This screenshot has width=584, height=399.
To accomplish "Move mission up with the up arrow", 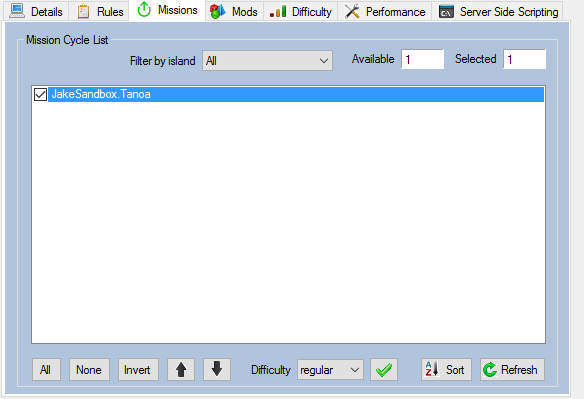I will point(181,370).
